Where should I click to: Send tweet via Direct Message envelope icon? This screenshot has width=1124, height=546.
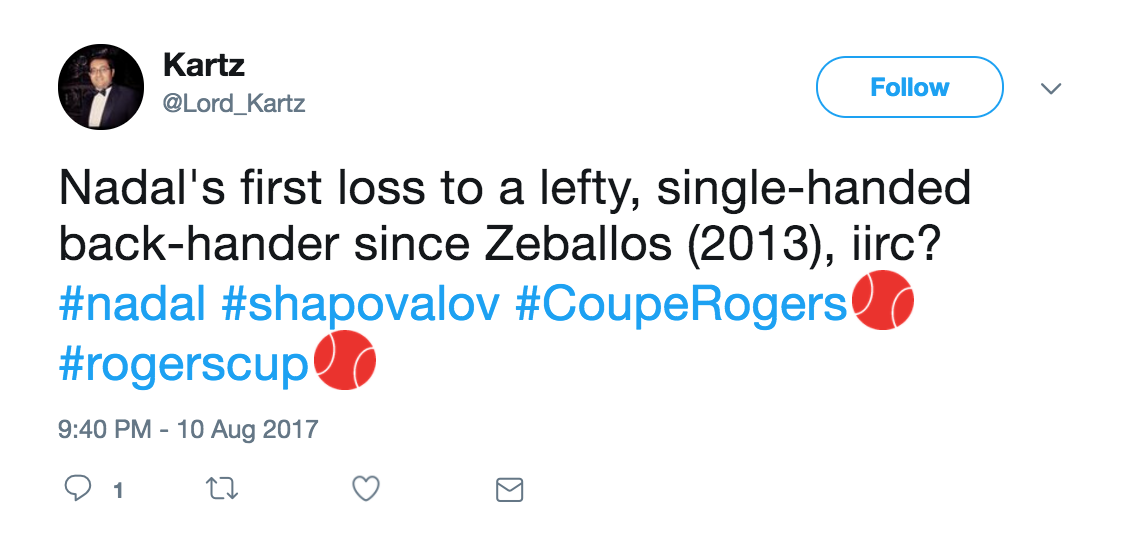510,490
